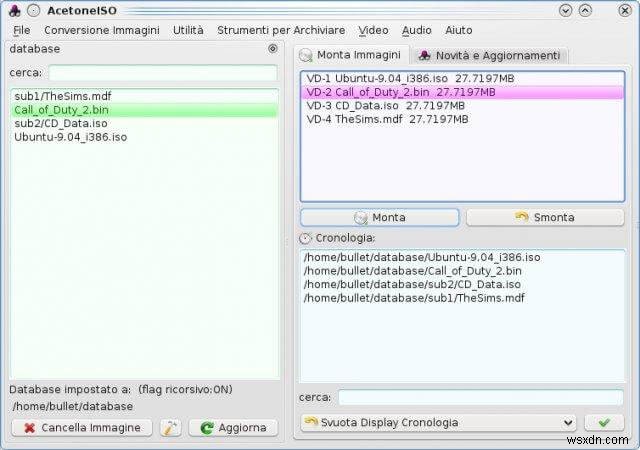Viewport: 640px width, 450px height.
Task: Click the Monta button
Action: pyautogui.click(x=380, y=217)
